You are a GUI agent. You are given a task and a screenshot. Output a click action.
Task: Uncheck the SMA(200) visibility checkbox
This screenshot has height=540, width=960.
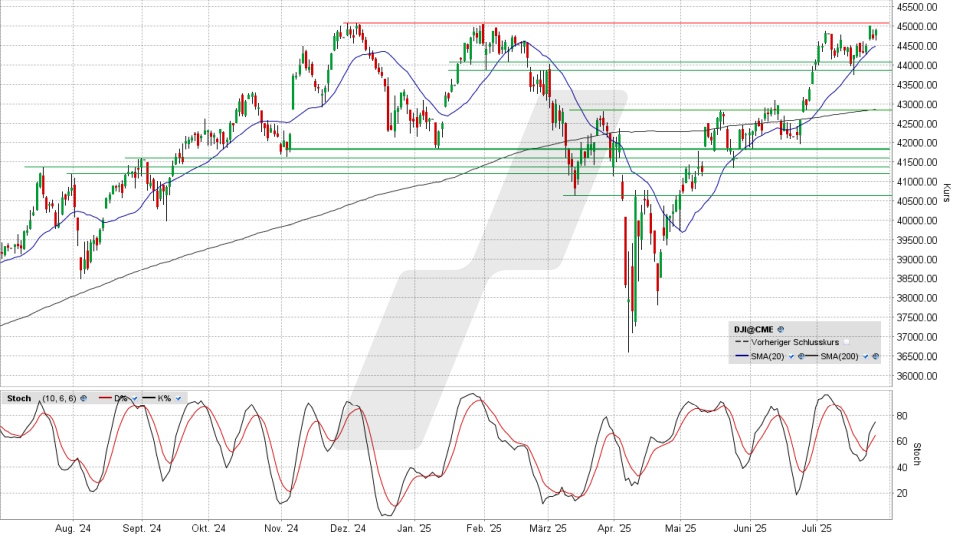pos(866,356)
